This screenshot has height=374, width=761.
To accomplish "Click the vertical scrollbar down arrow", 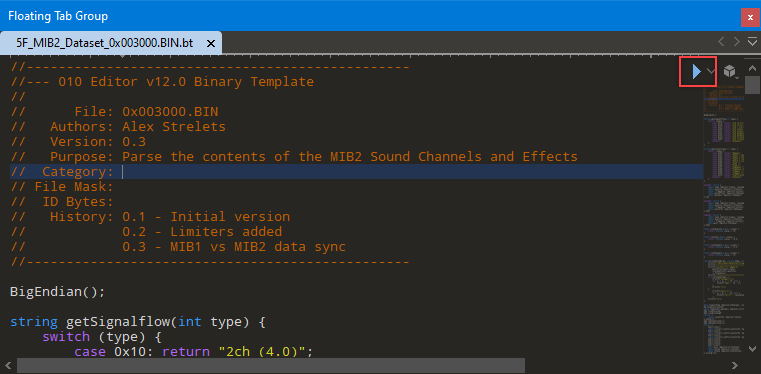I will (752, 348).
